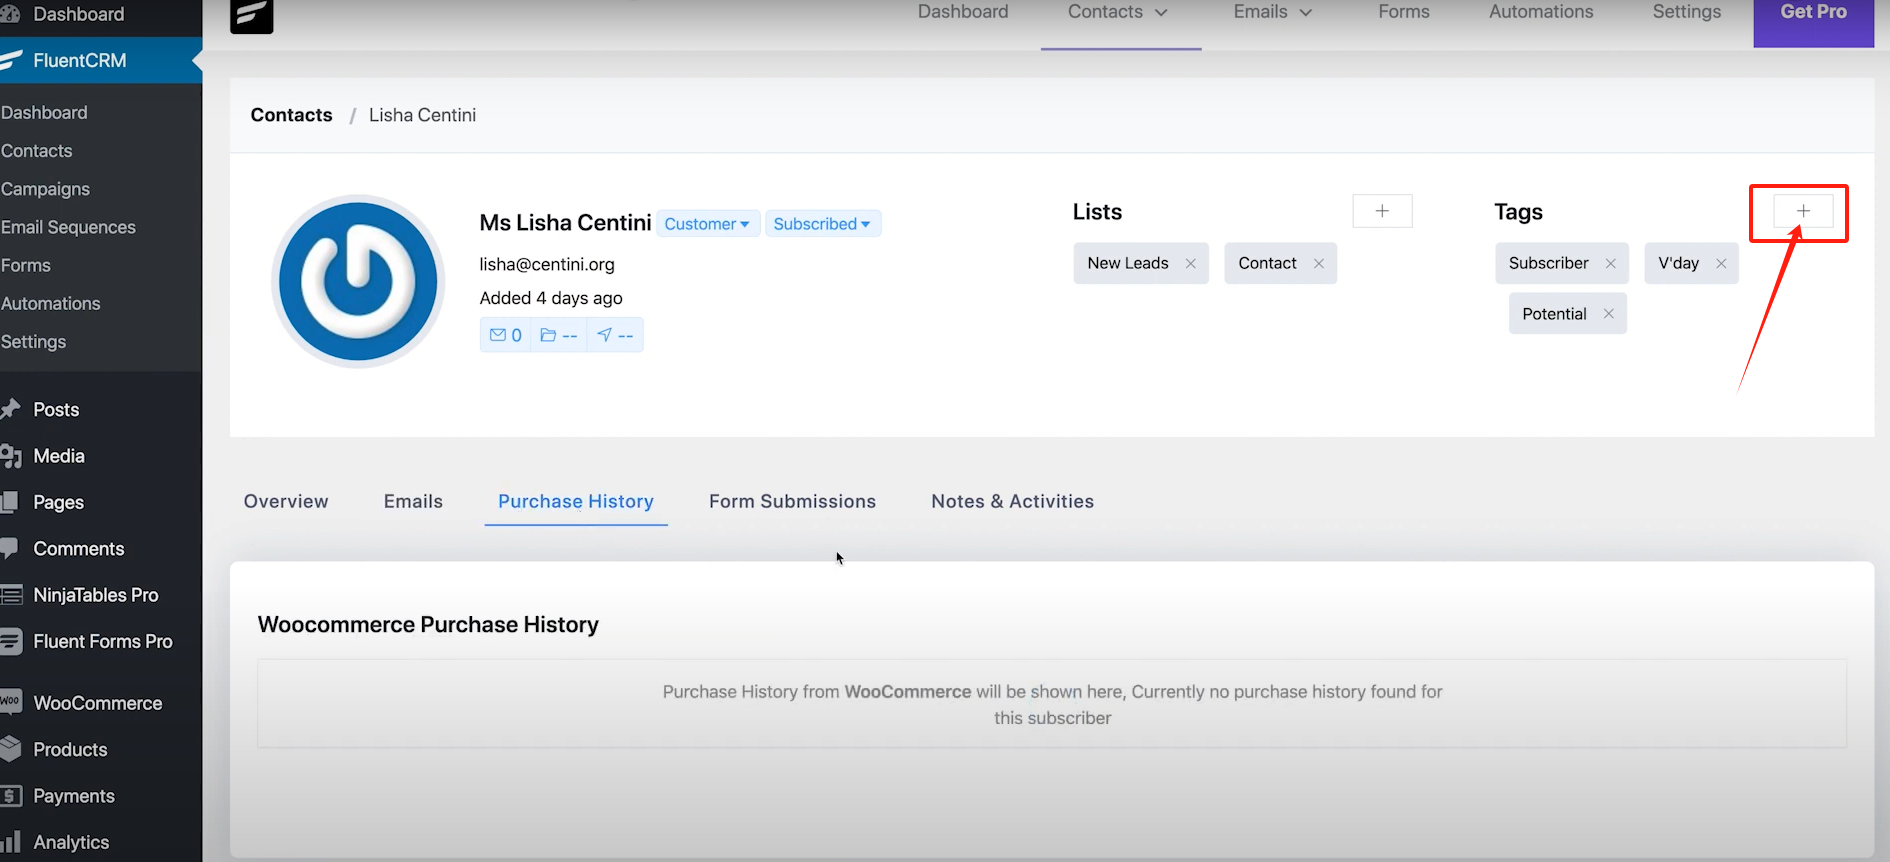Go back to Contacts breadcrumb link
1890x862 pixels.
291,115
